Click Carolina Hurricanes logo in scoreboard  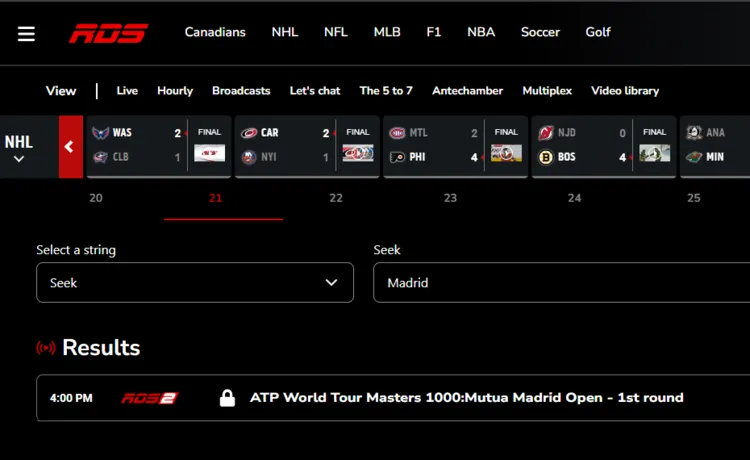[249, 132]
